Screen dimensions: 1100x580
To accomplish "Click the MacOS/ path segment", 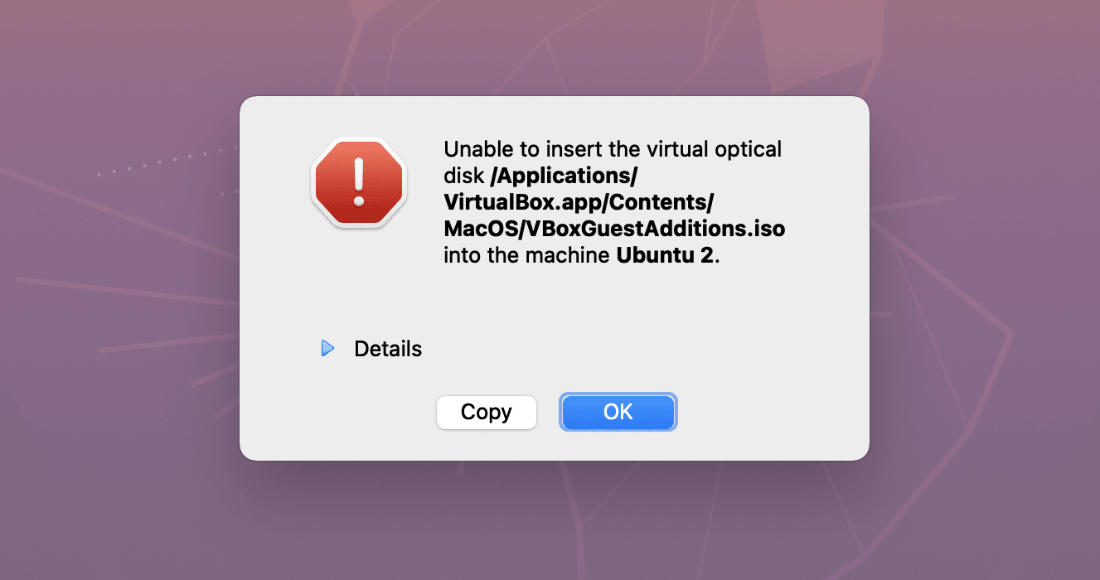I will tap(476, 229).
